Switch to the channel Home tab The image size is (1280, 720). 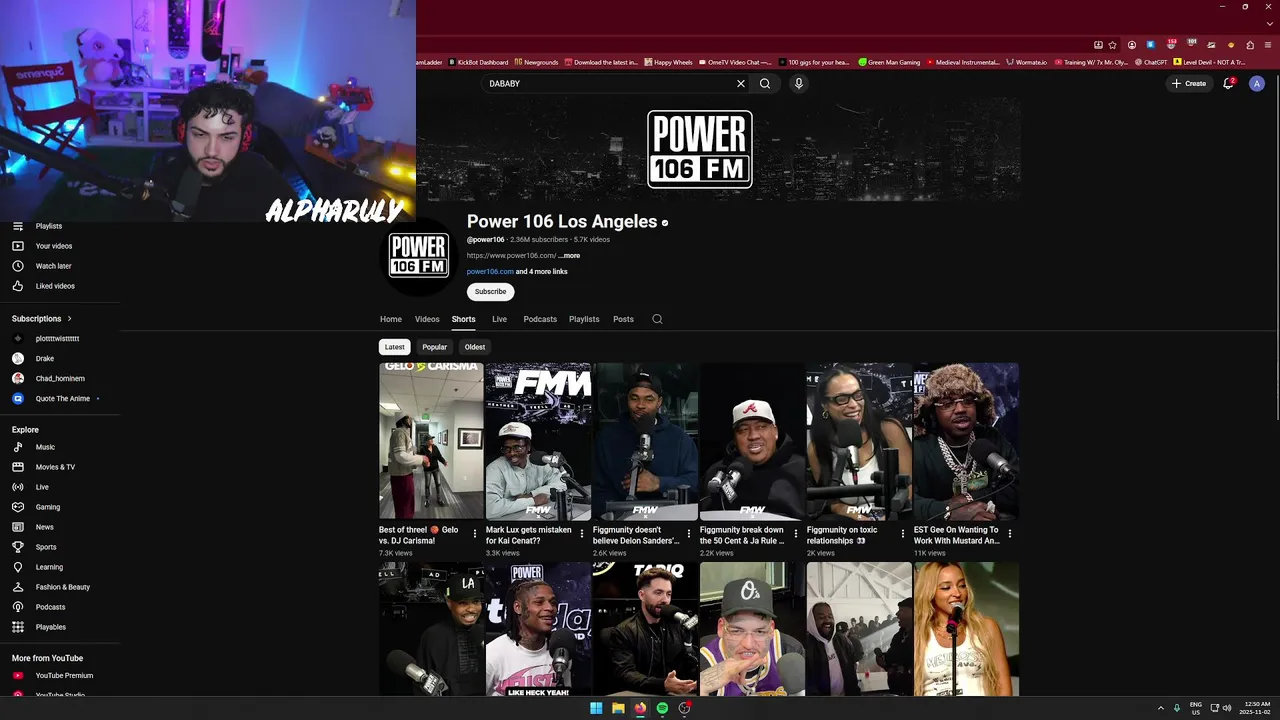391,319
